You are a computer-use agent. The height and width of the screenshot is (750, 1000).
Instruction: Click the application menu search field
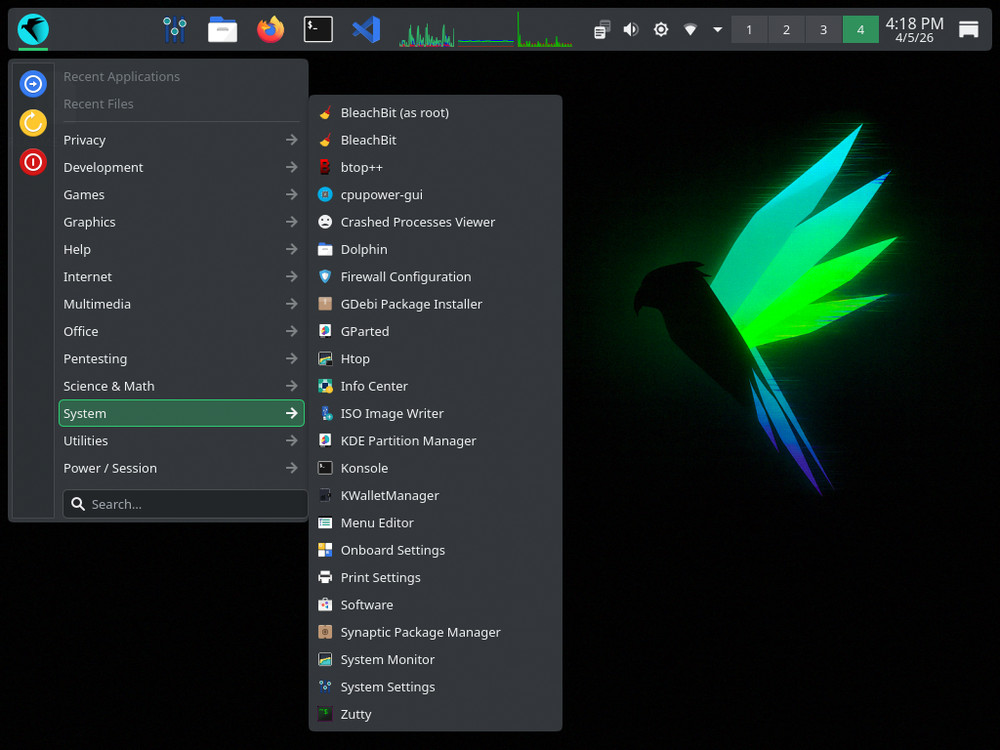(184, 504)
